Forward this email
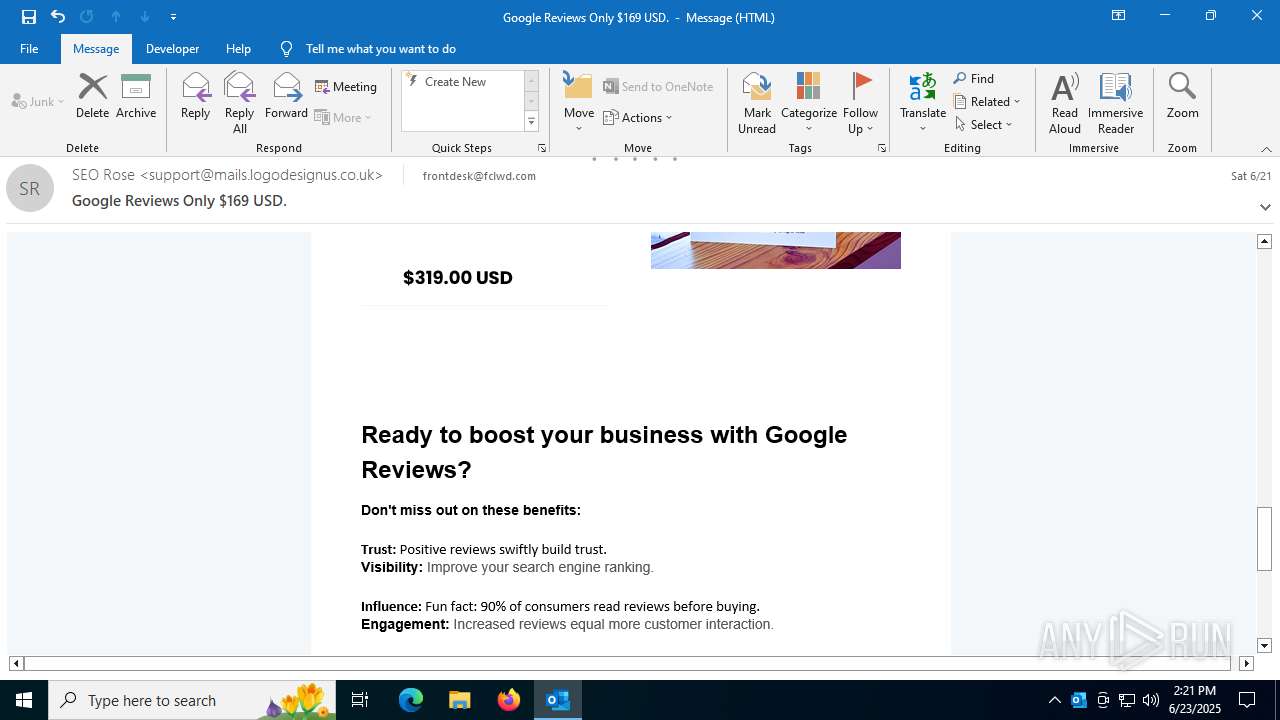 [287, 96]
